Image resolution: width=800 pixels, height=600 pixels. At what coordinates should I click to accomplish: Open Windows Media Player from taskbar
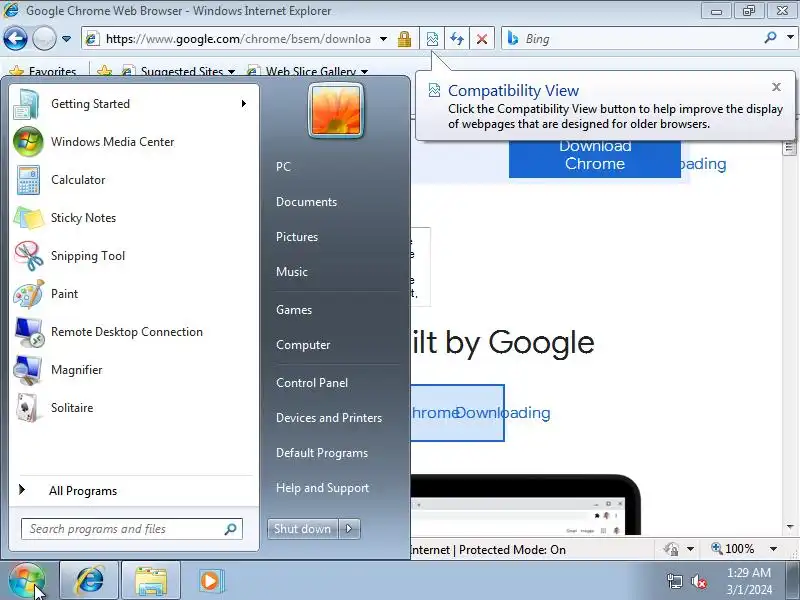tap(210, 581)
